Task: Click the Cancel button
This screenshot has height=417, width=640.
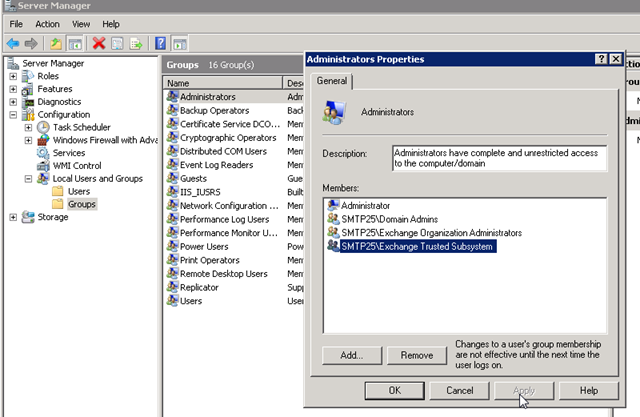Action: (x=460, y=390)
